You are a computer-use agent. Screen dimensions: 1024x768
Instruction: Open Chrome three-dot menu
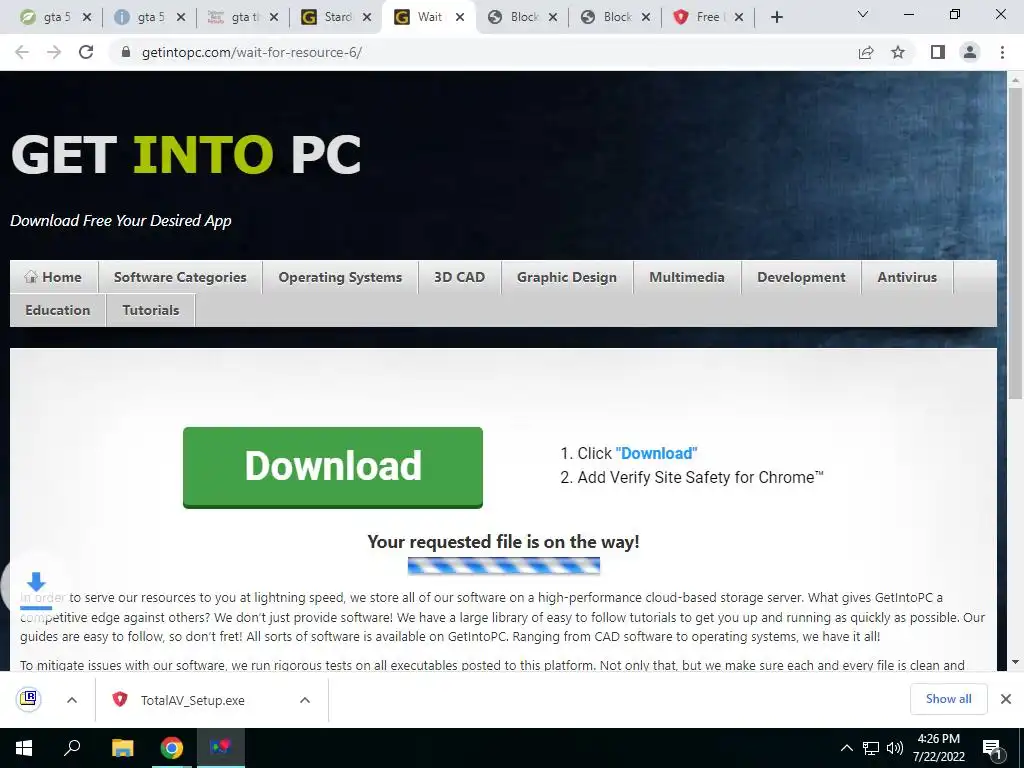(x=1002, y=52)
